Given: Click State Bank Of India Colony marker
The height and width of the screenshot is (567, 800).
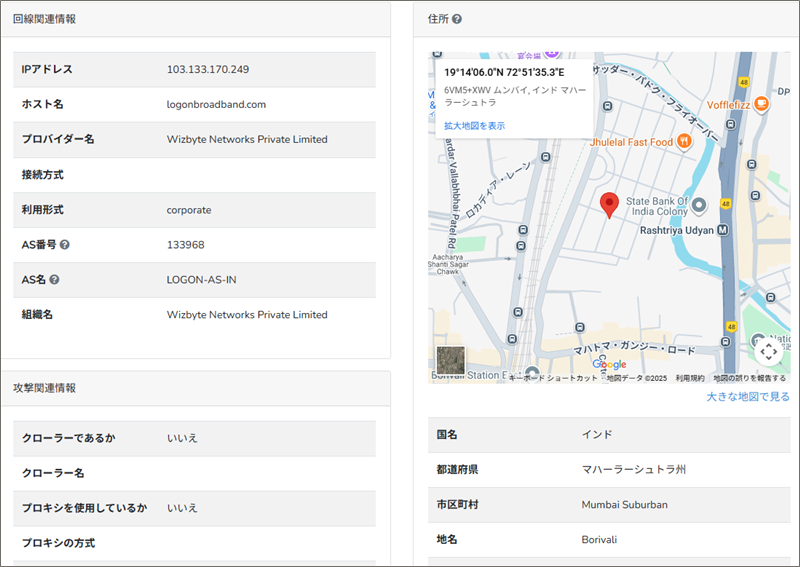Looking at the screenshot, I should (x=700, y=205).
